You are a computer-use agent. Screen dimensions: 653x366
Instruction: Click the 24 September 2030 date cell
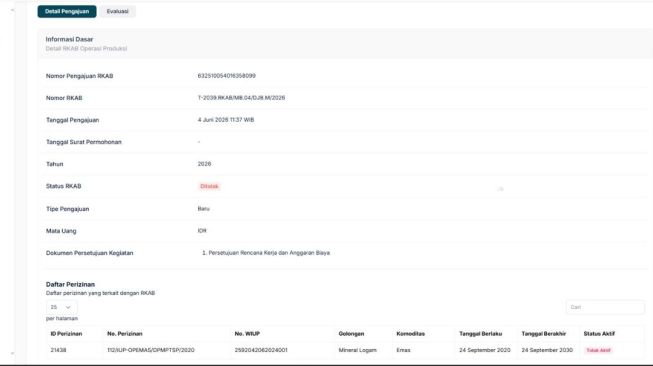click(x=547, y=350)
